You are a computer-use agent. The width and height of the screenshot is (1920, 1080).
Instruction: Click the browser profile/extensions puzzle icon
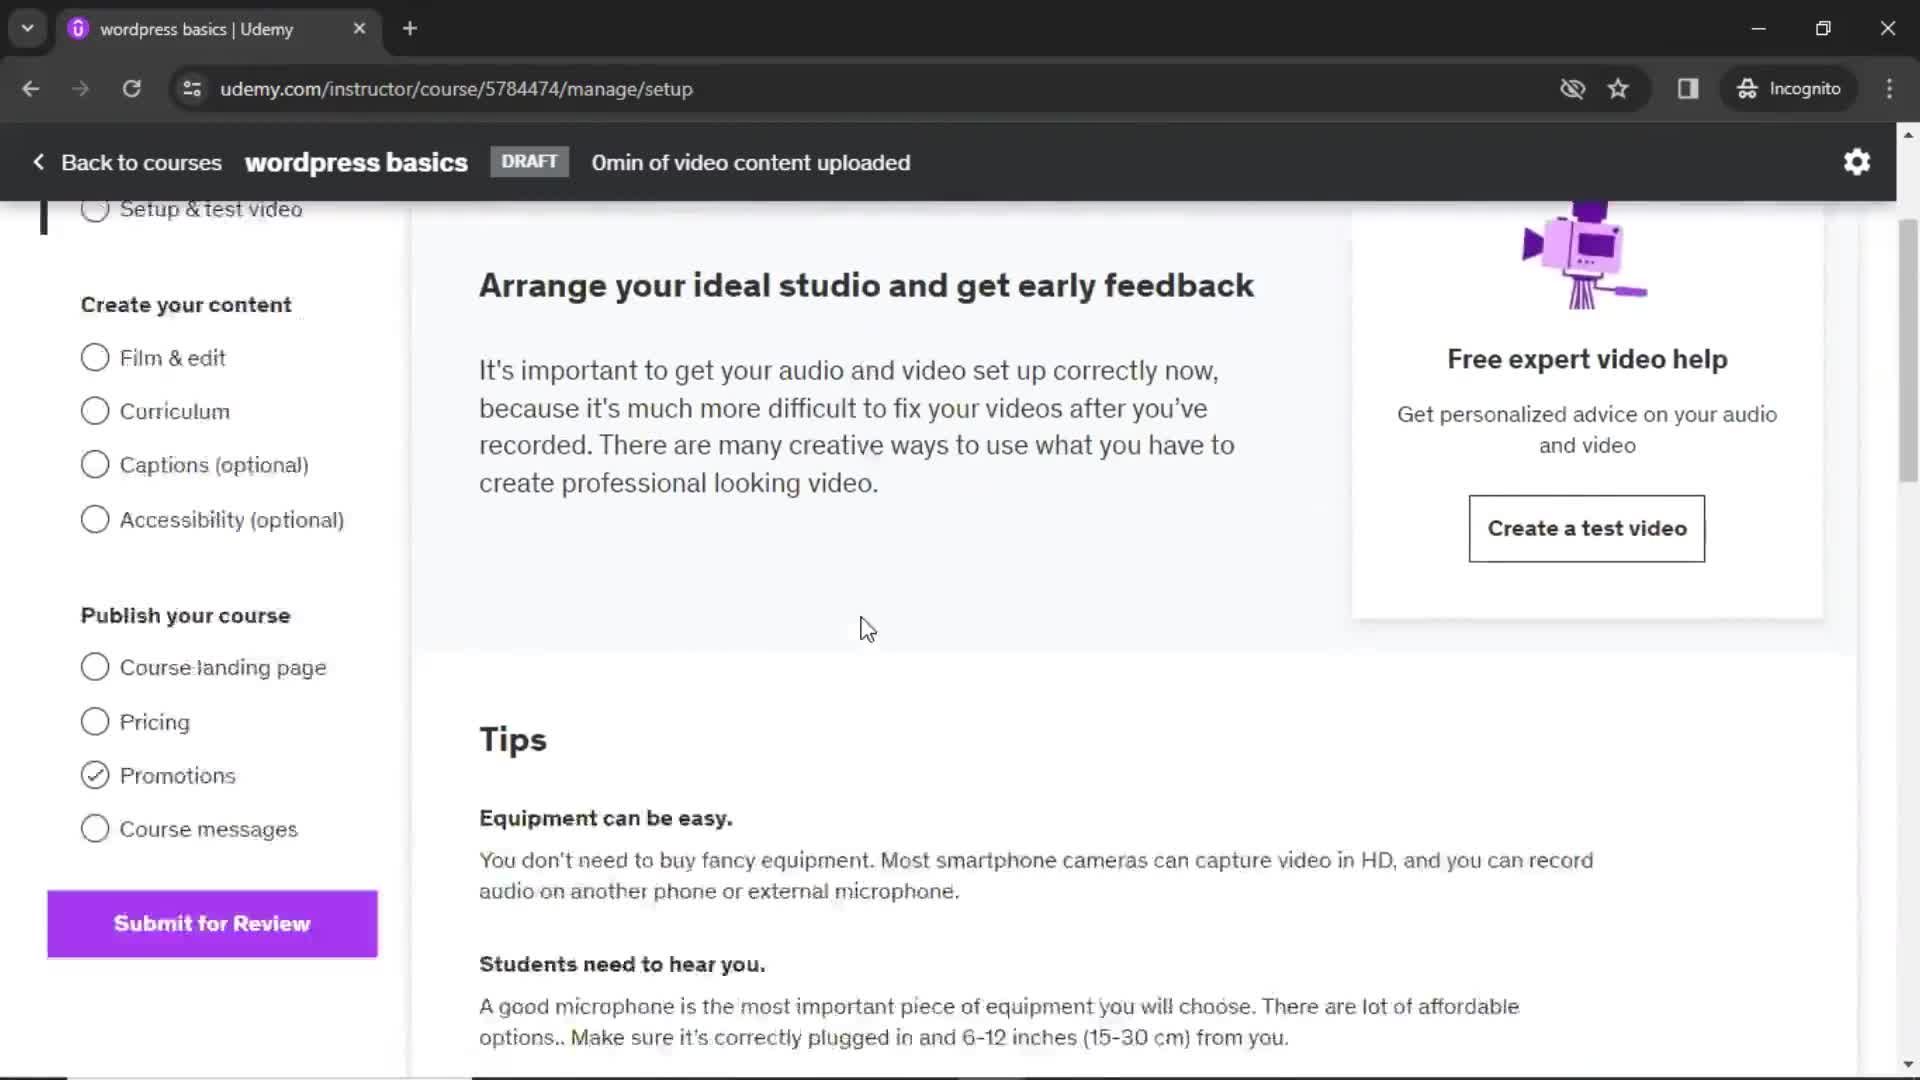click(x=1688, y=88)
